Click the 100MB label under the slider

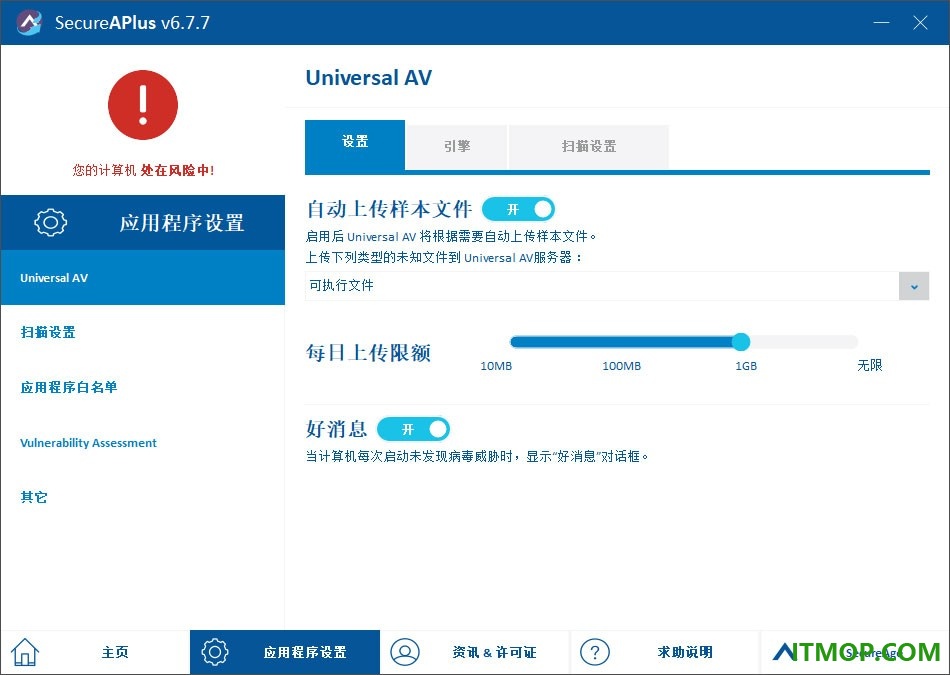622,366
